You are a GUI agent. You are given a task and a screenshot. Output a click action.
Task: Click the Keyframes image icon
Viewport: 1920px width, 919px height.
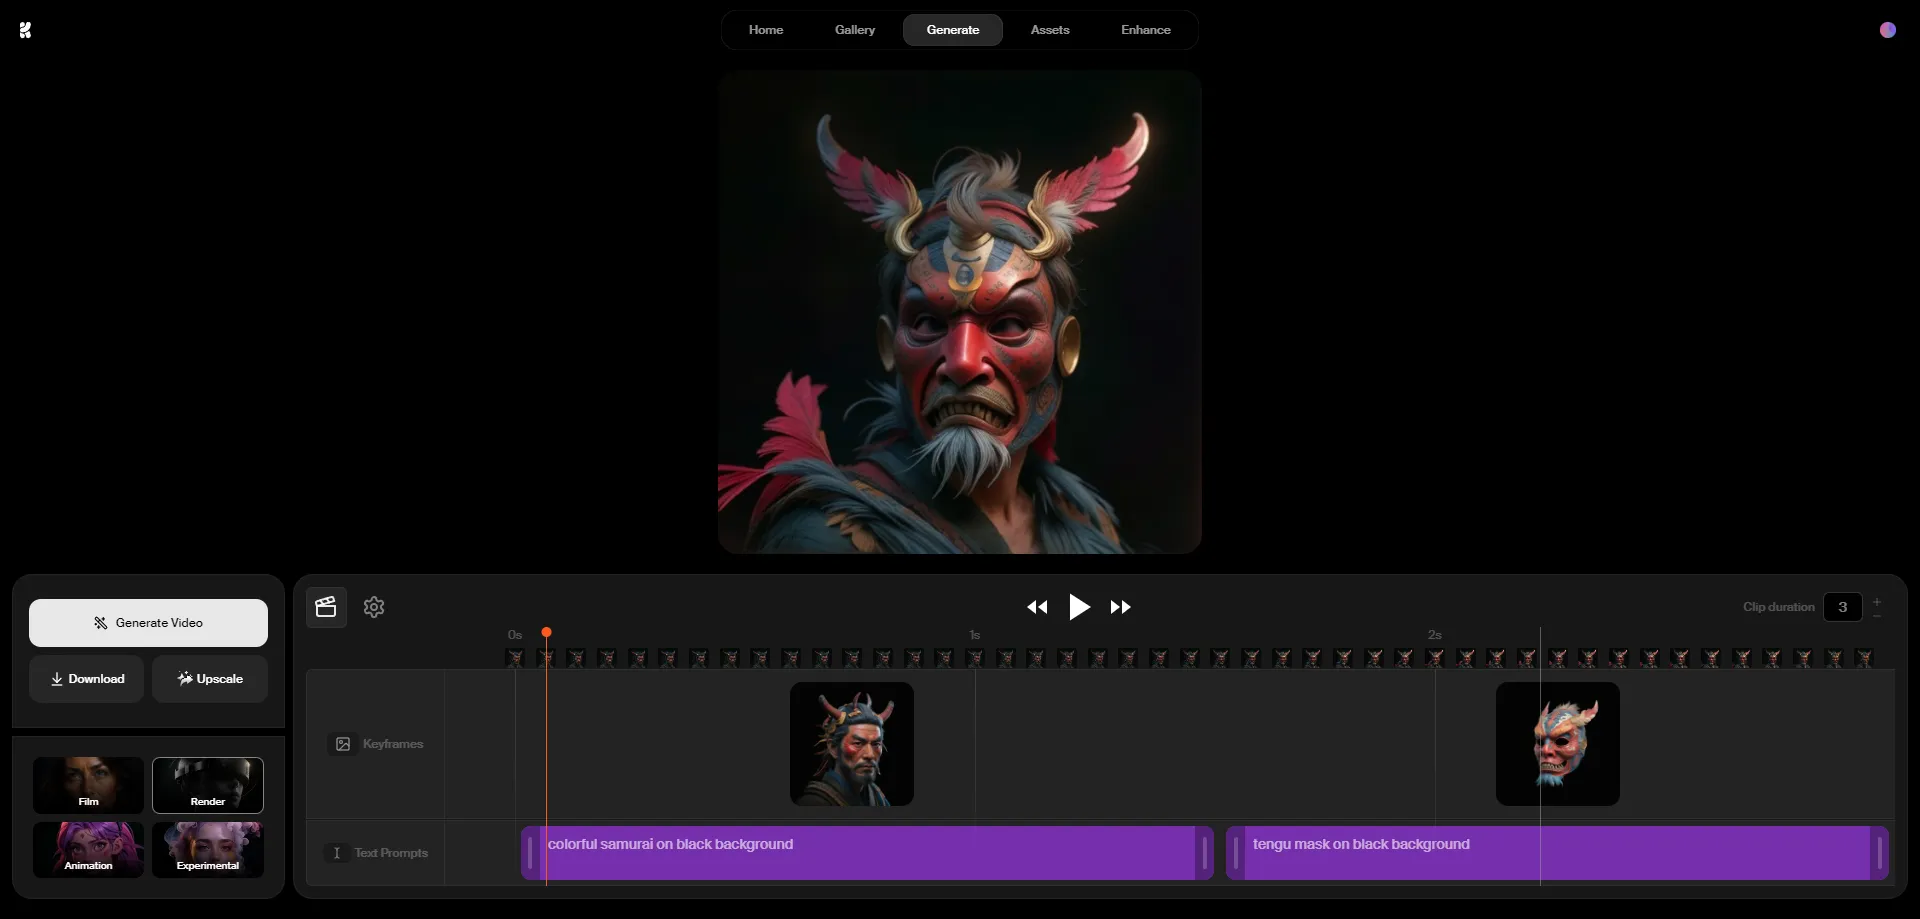(343, 744)
